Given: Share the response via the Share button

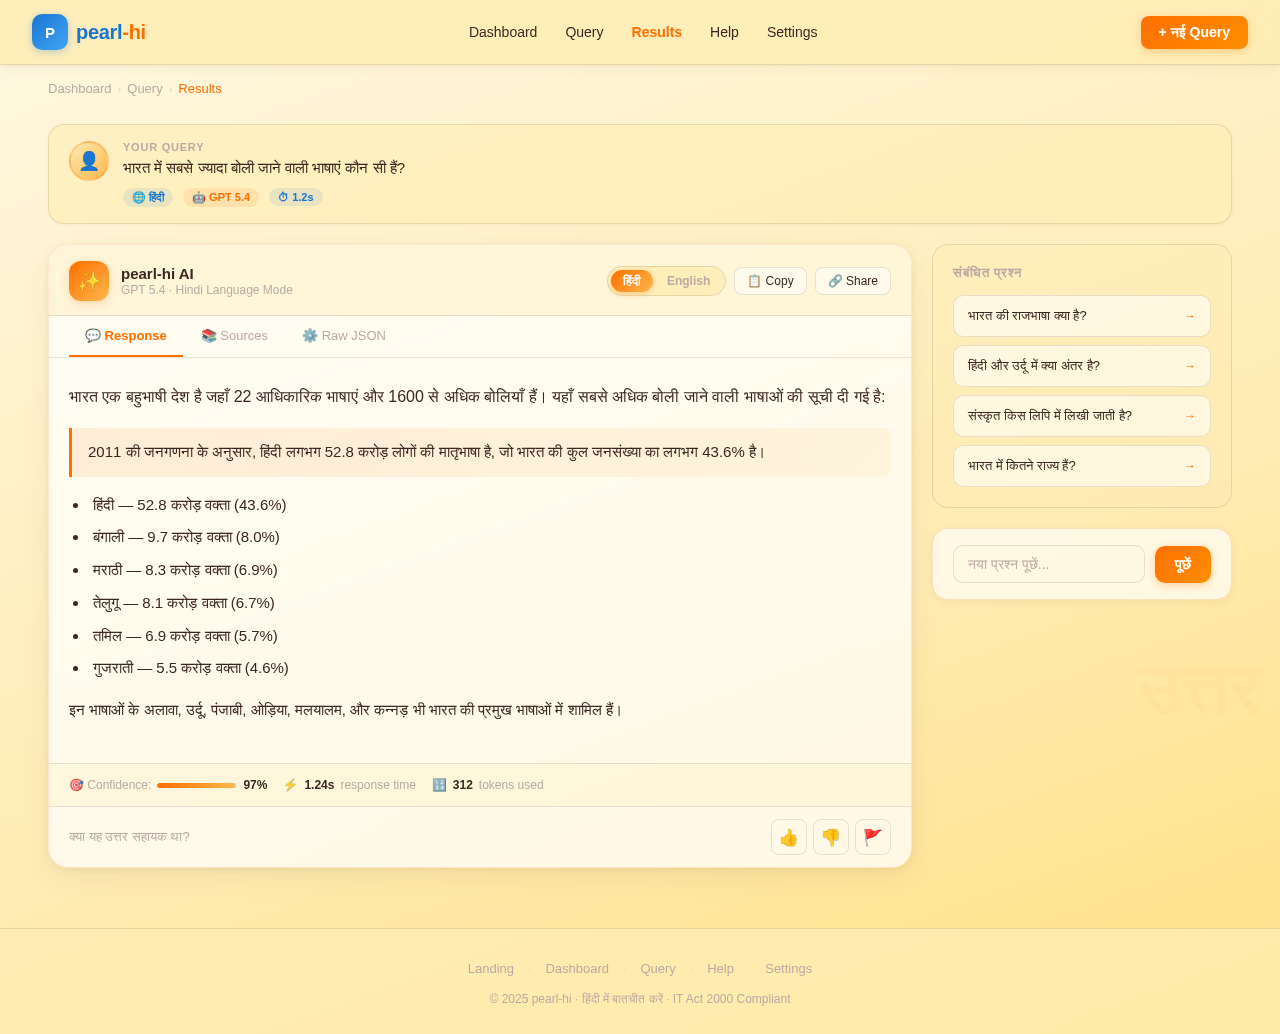Looking at the screenshot, I should pyautogui.click(x=853, y=281).
